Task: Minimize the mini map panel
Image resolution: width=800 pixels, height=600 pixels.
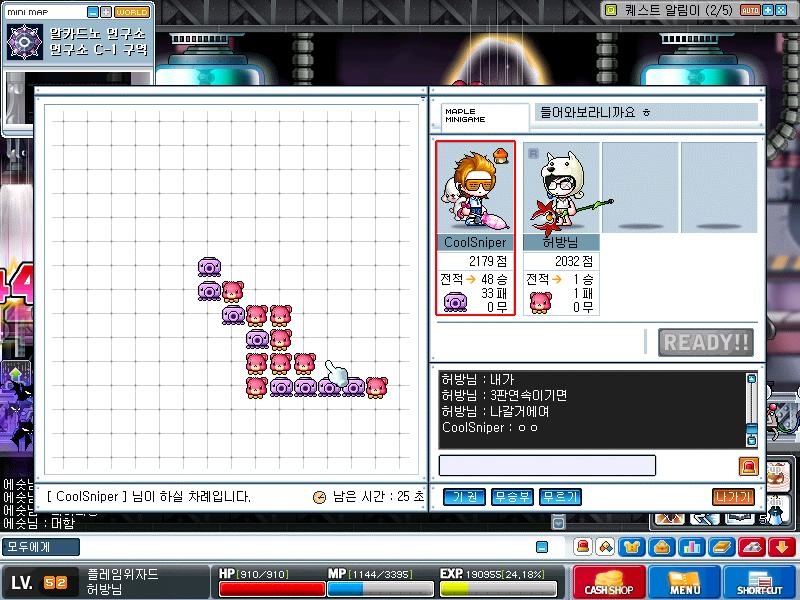Action: 92,12
